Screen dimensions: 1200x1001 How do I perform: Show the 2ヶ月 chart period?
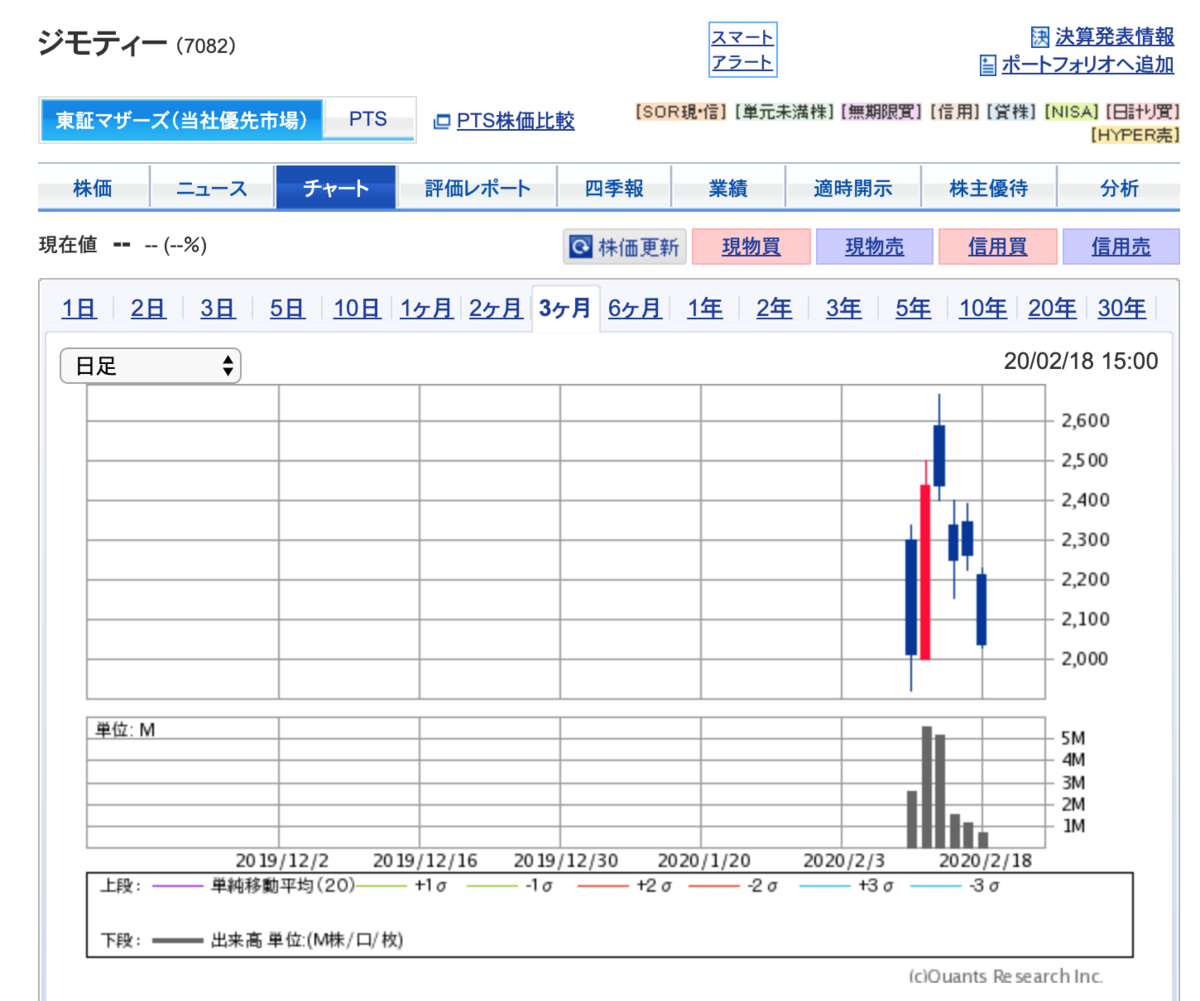pyautogui.click(x=496, y=309)
